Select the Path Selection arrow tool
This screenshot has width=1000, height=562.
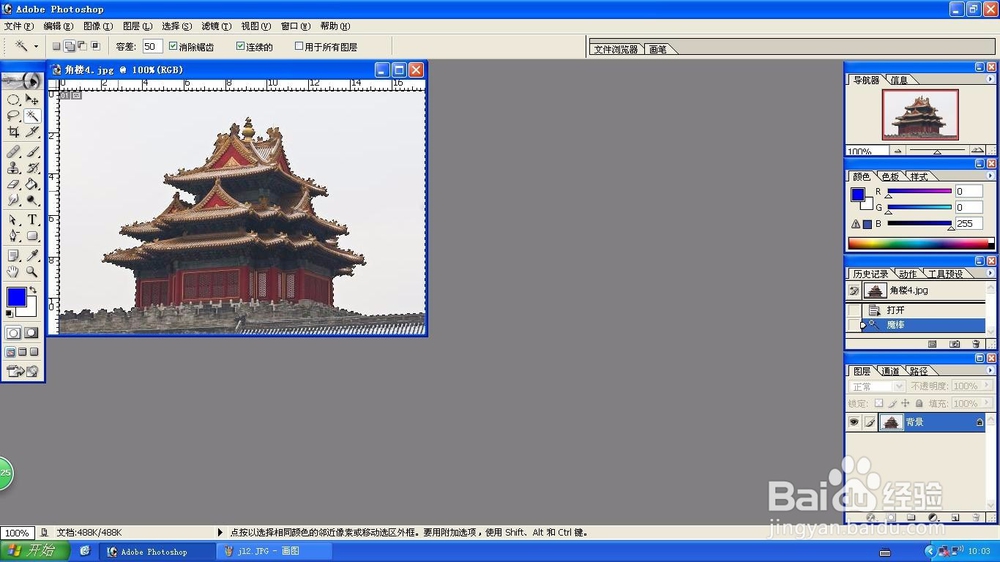tap(13, 220)
